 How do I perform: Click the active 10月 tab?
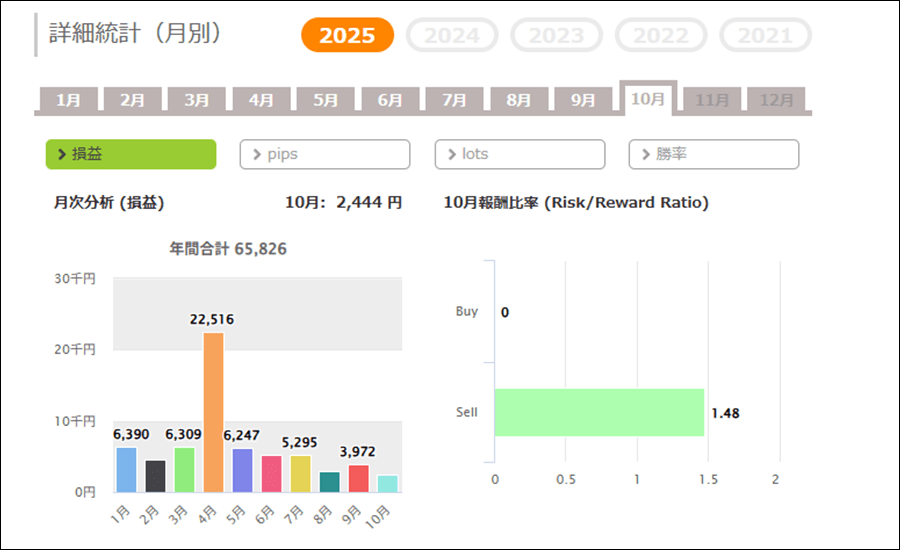(x=647, y=98)
